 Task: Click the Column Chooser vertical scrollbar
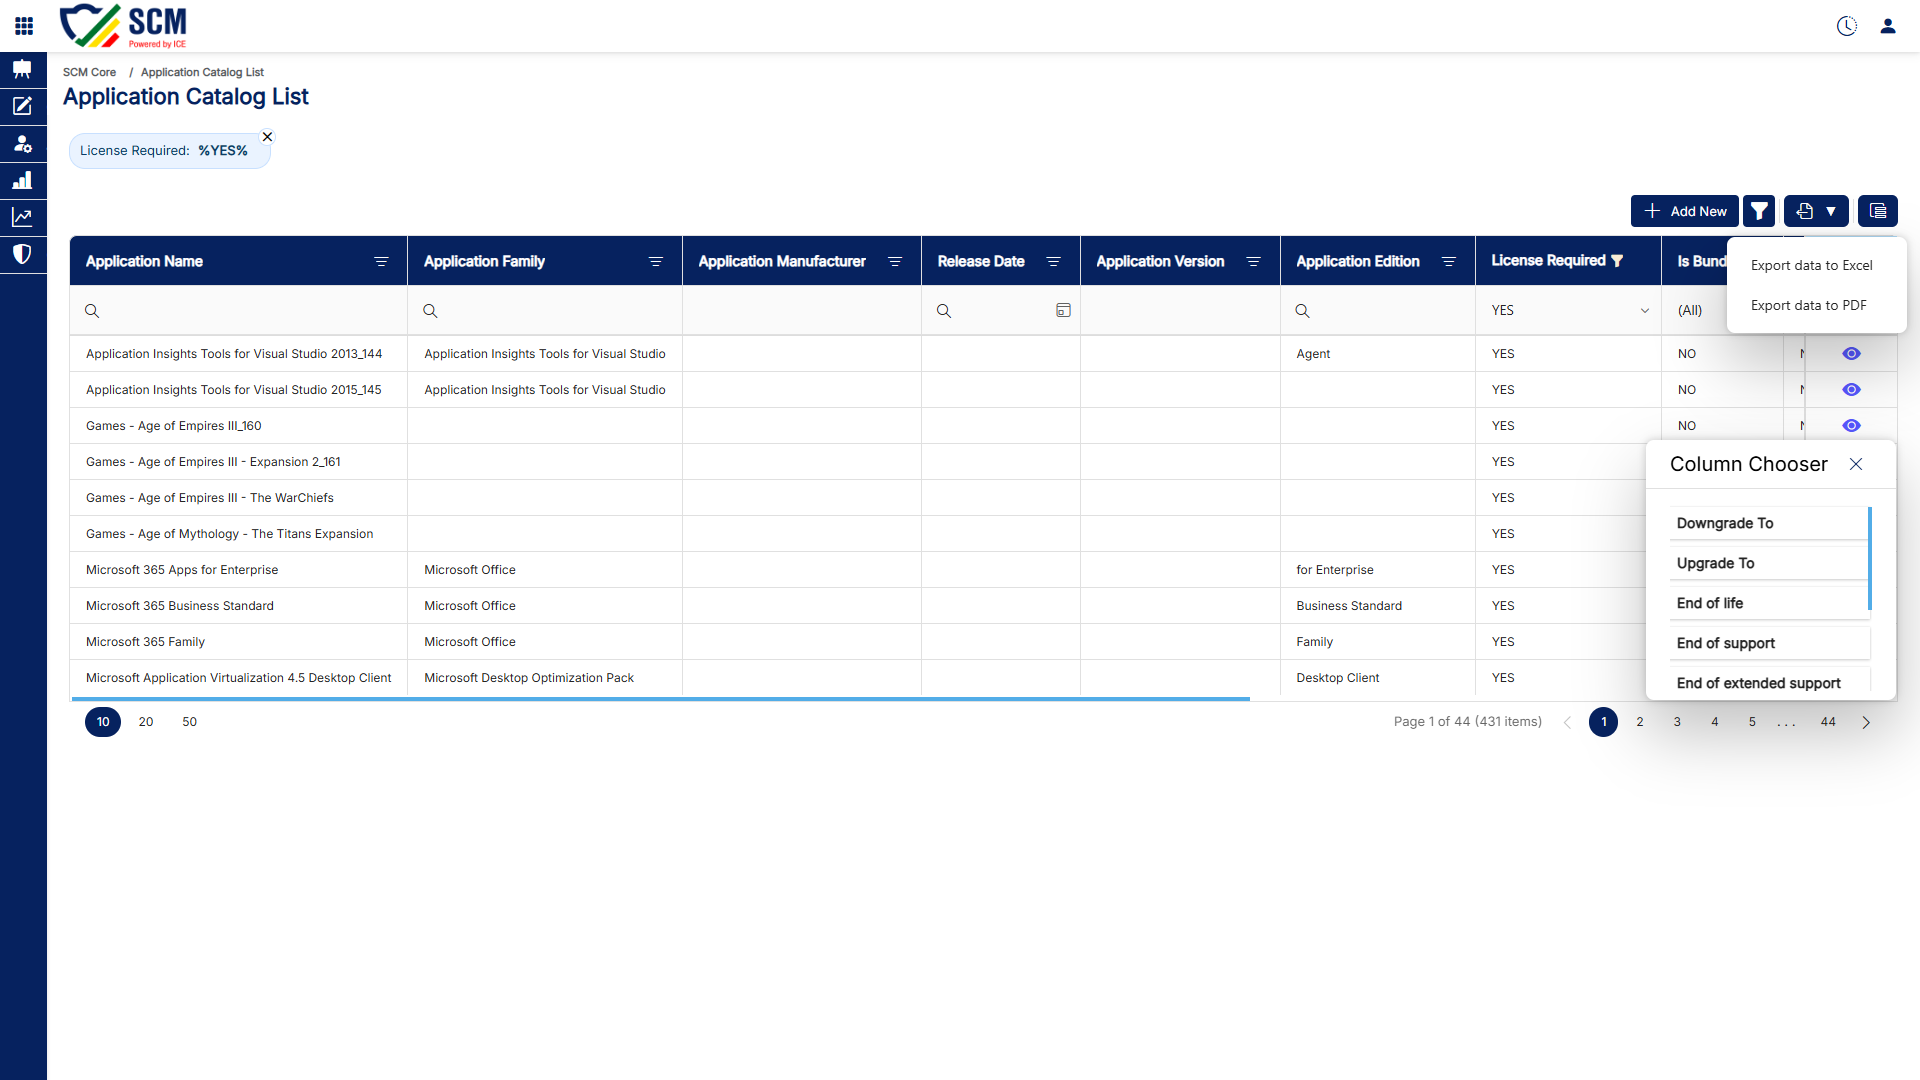click(1869, 559)
